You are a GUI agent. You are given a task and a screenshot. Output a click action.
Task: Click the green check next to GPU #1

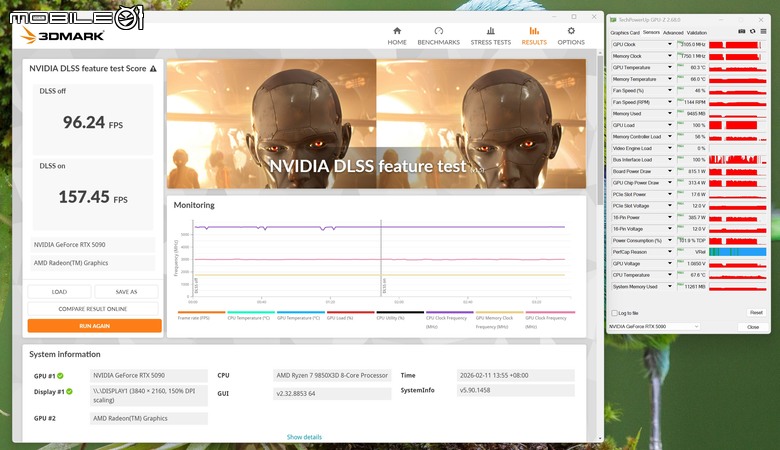tap(60, 376)
